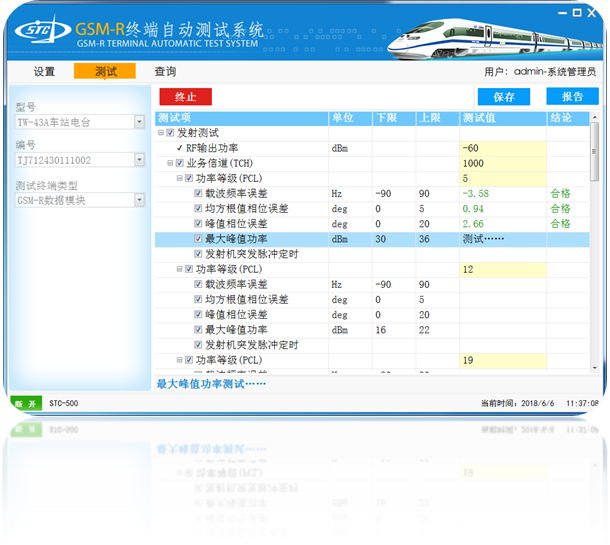Toggle the 业务信道(TCH) checkbox
The height and width of the screenshot is (545, 610).
coord(180,163)
